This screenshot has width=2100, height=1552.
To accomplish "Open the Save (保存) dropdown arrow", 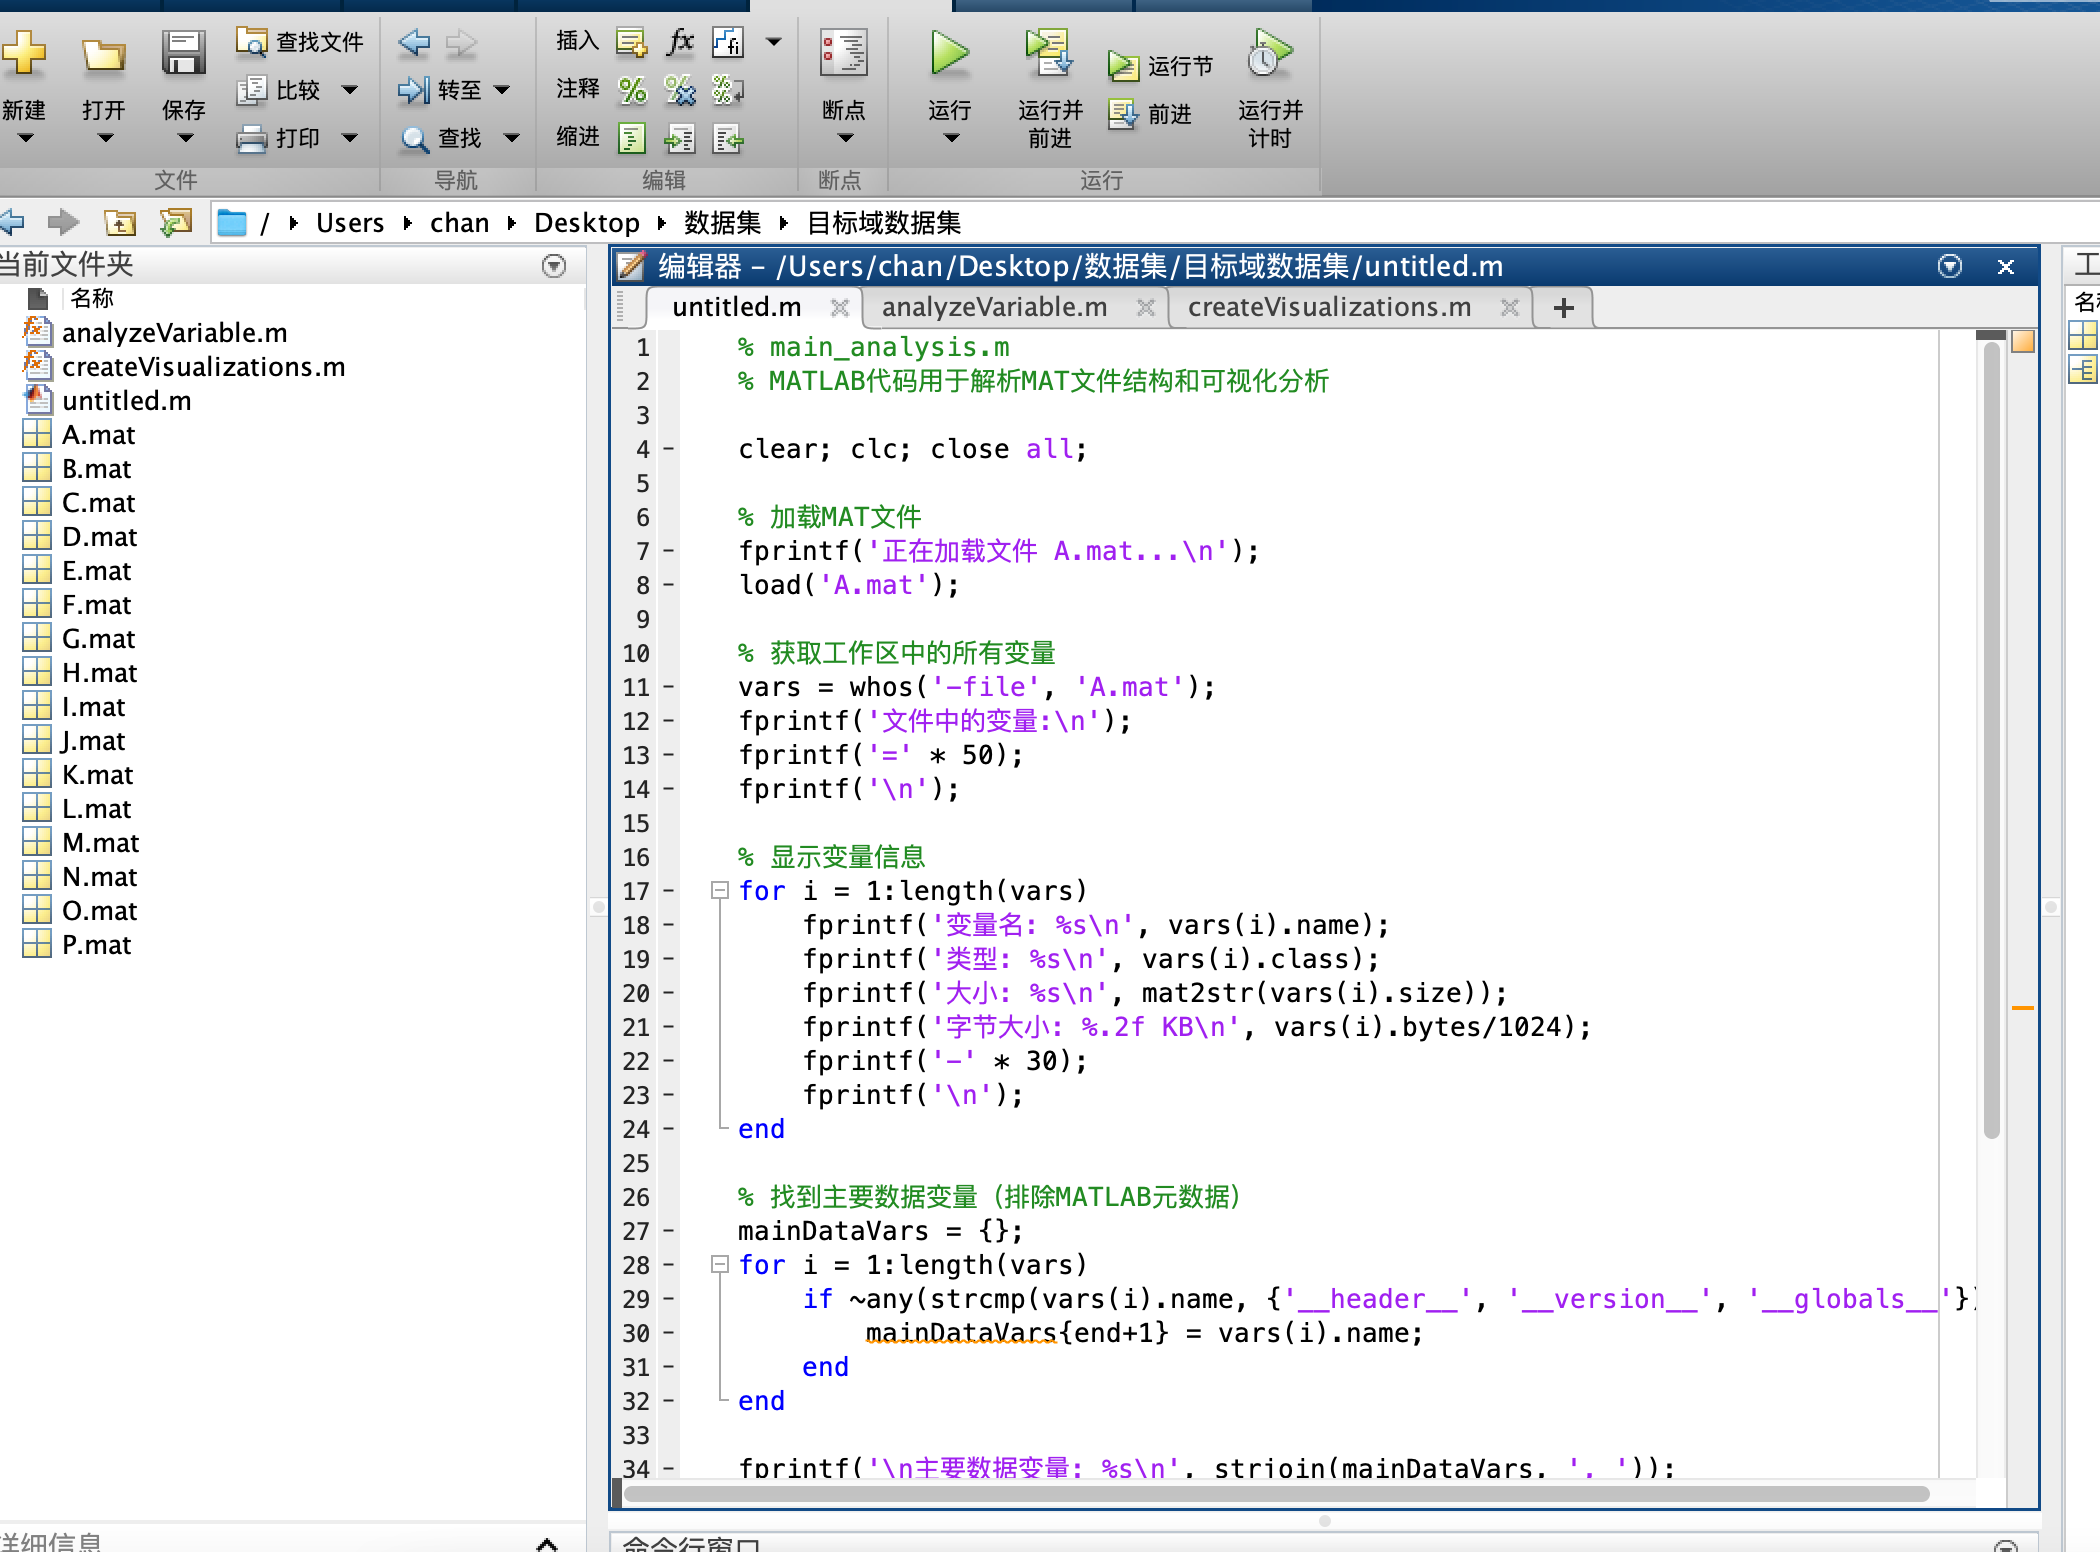I will tap(185, 138).
